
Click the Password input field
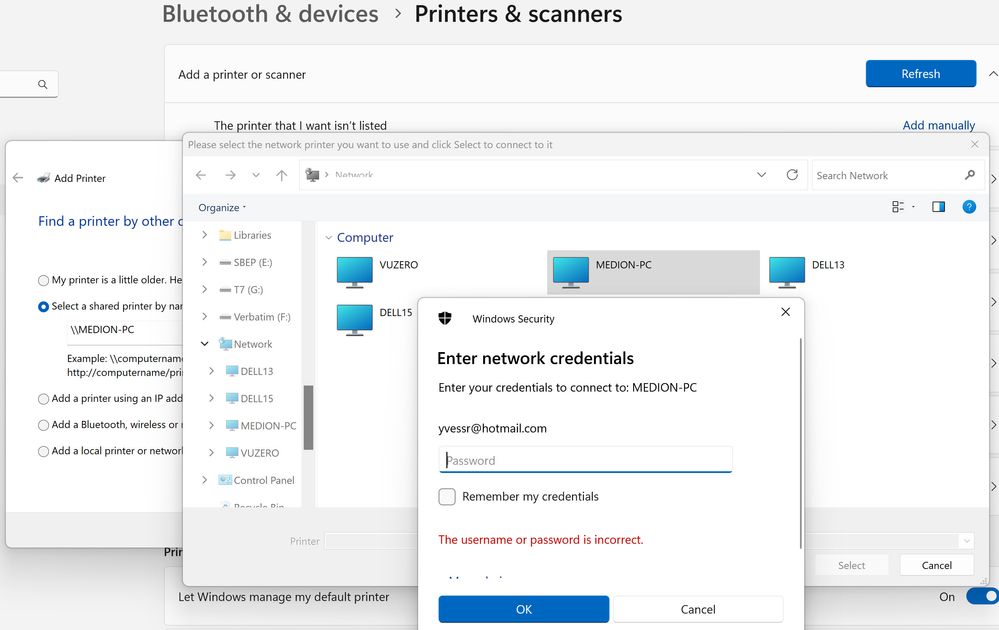[586, 460]
